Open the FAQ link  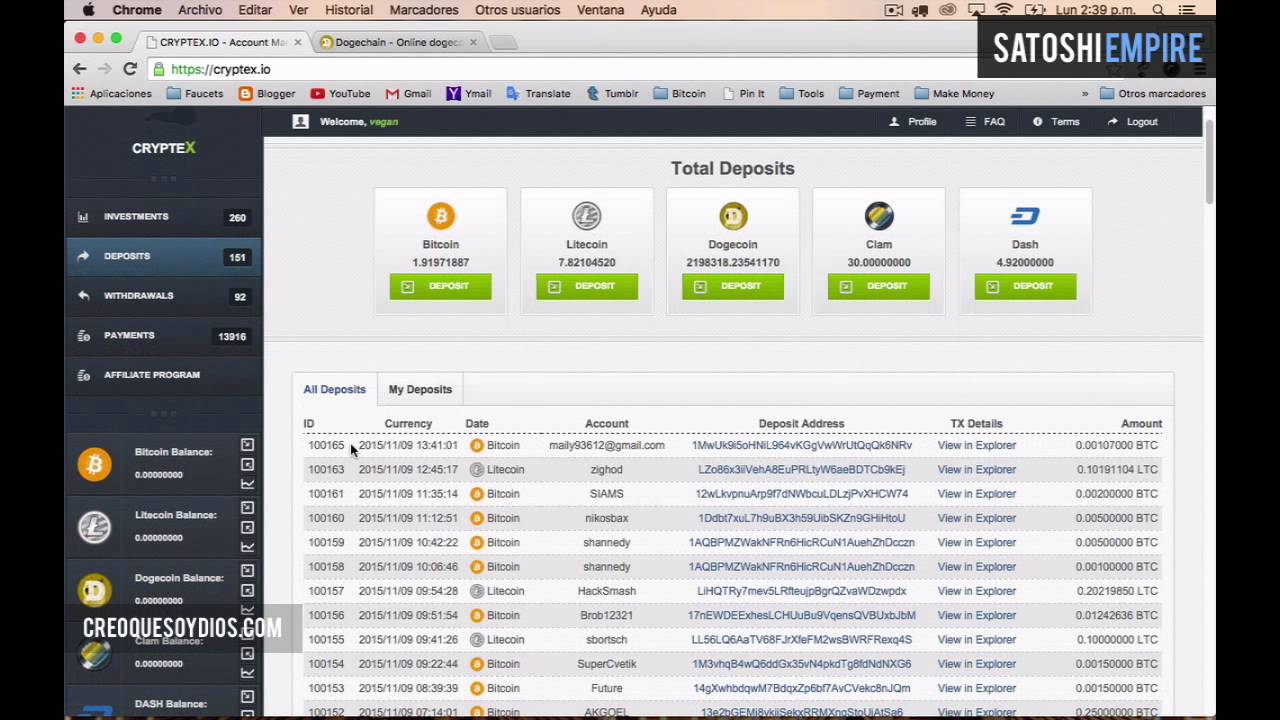985,122
